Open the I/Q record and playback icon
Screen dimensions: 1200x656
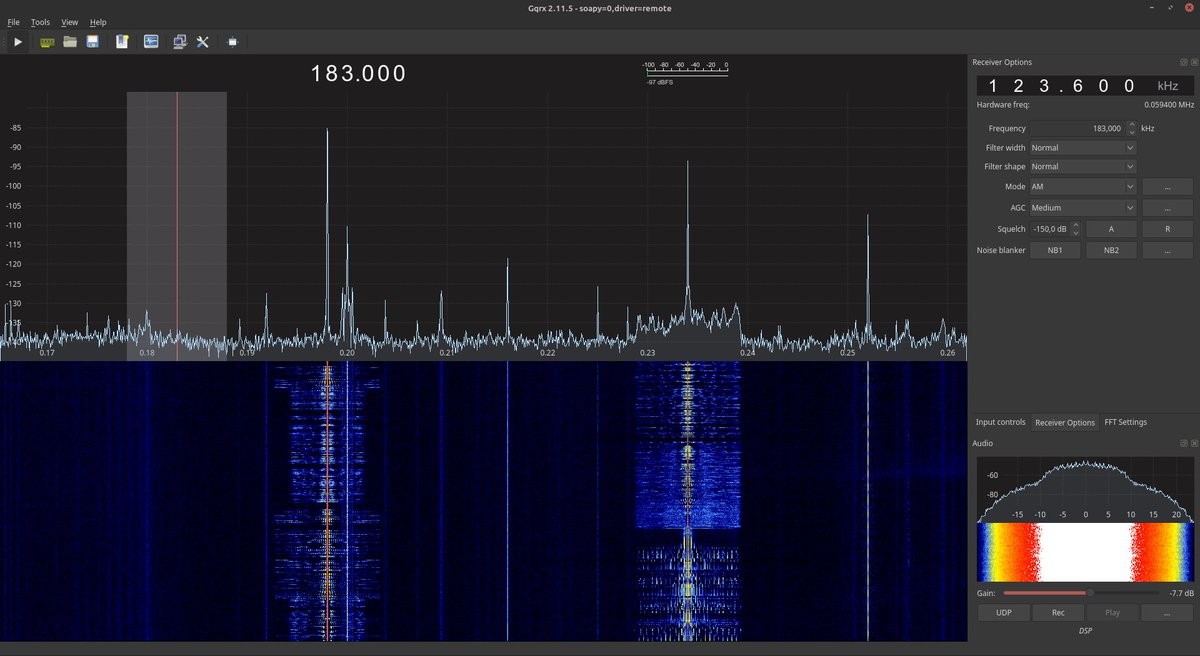click(151, 42)
